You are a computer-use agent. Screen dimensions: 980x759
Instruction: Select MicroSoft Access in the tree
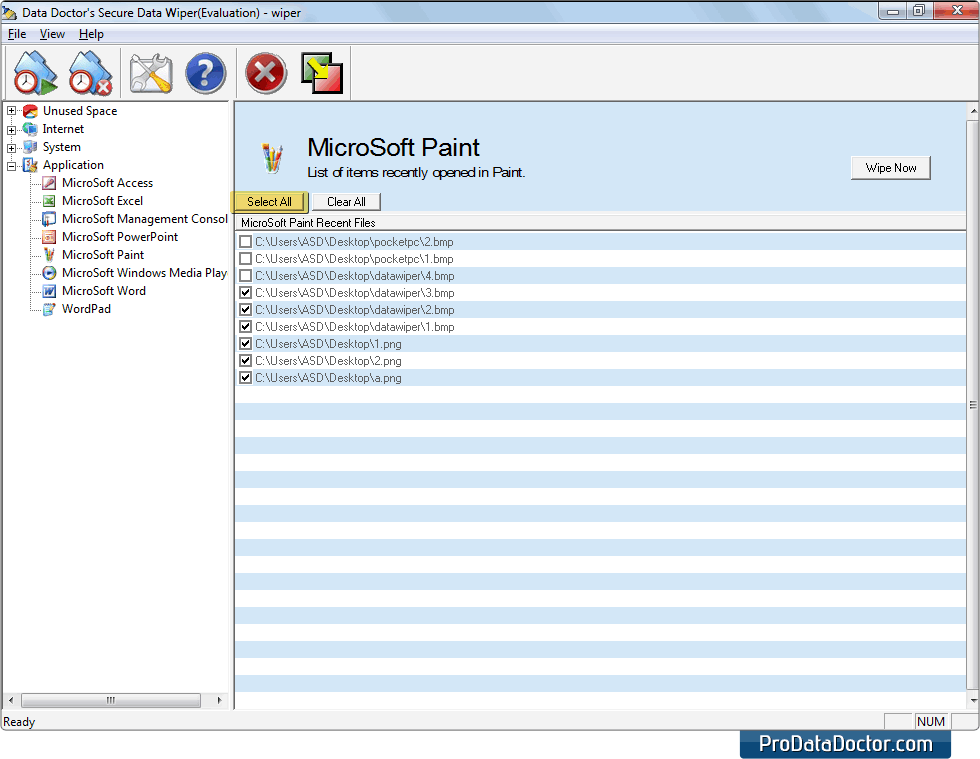point(108,183)
